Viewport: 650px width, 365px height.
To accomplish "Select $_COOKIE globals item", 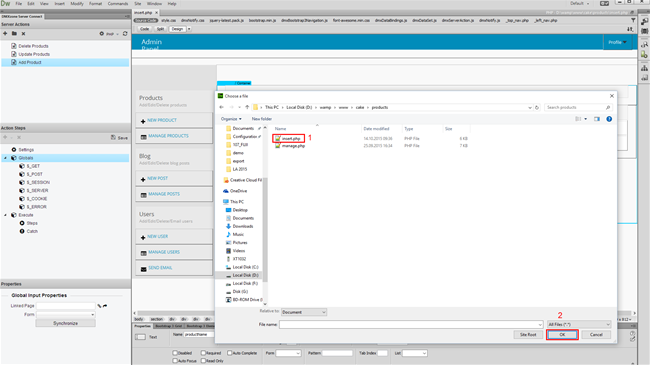I will pos(36,199).
